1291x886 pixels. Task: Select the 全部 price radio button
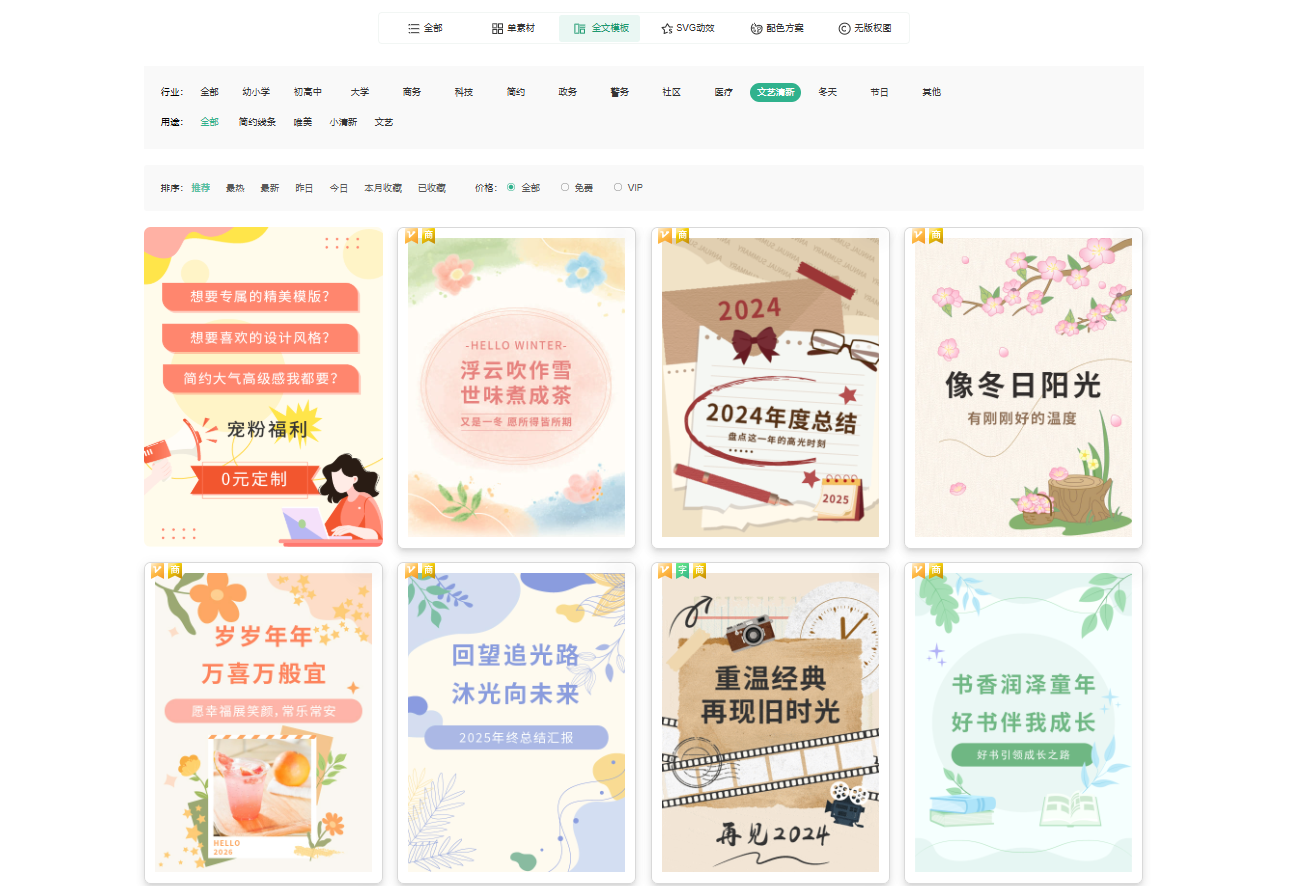511,187
